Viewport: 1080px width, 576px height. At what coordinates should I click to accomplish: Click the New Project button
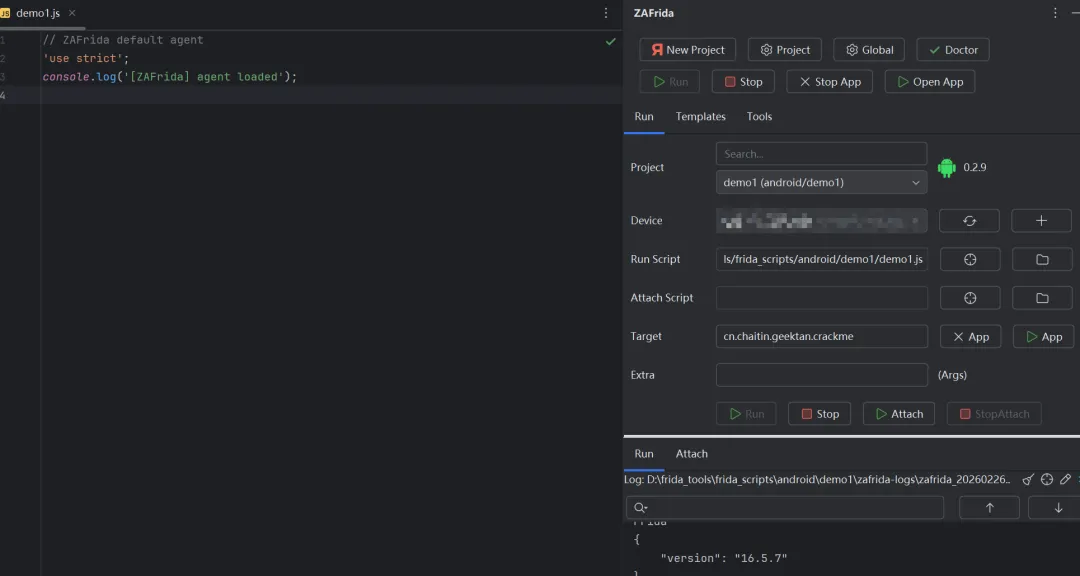click(x=688, y=50)
